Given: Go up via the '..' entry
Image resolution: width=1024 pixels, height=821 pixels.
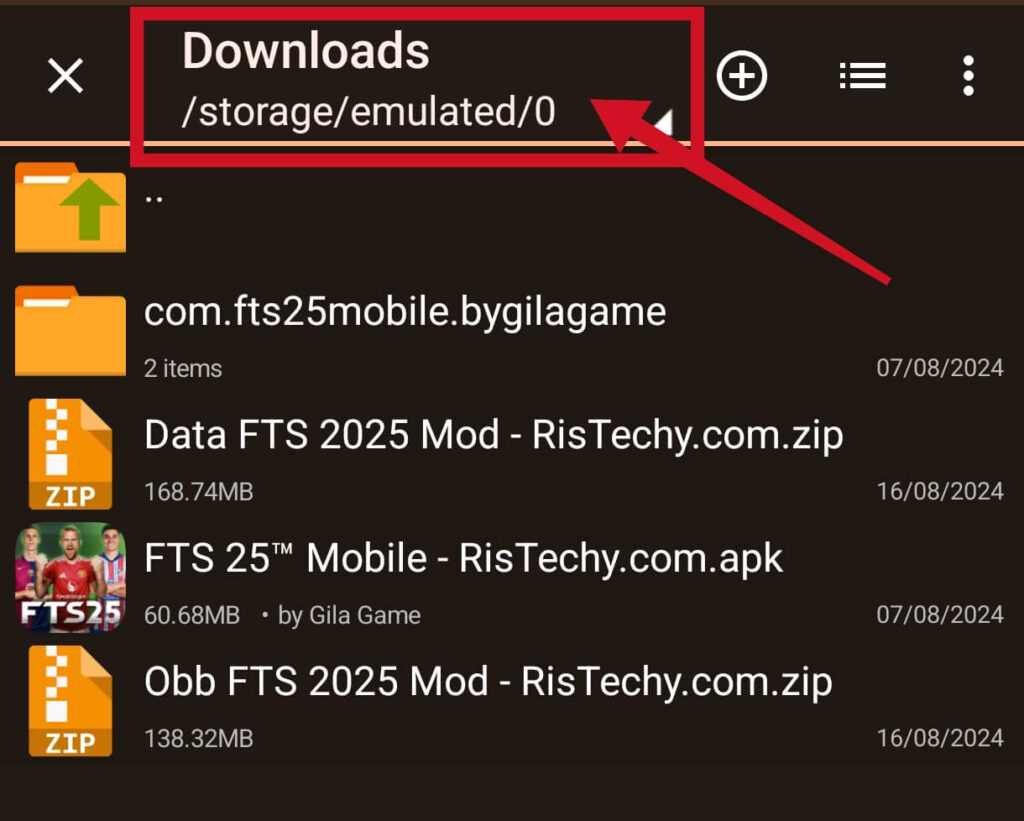Looking at the screenshot, I should click(x=154, y=199).
